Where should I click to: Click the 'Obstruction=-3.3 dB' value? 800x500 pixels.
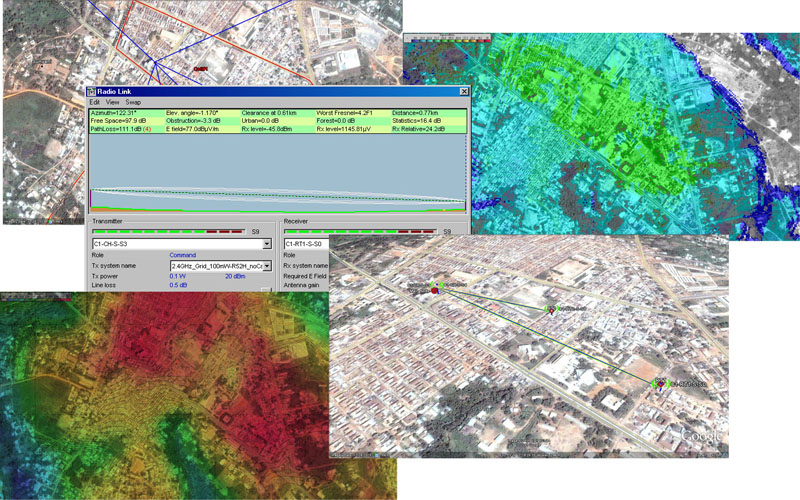pos(193,121)
